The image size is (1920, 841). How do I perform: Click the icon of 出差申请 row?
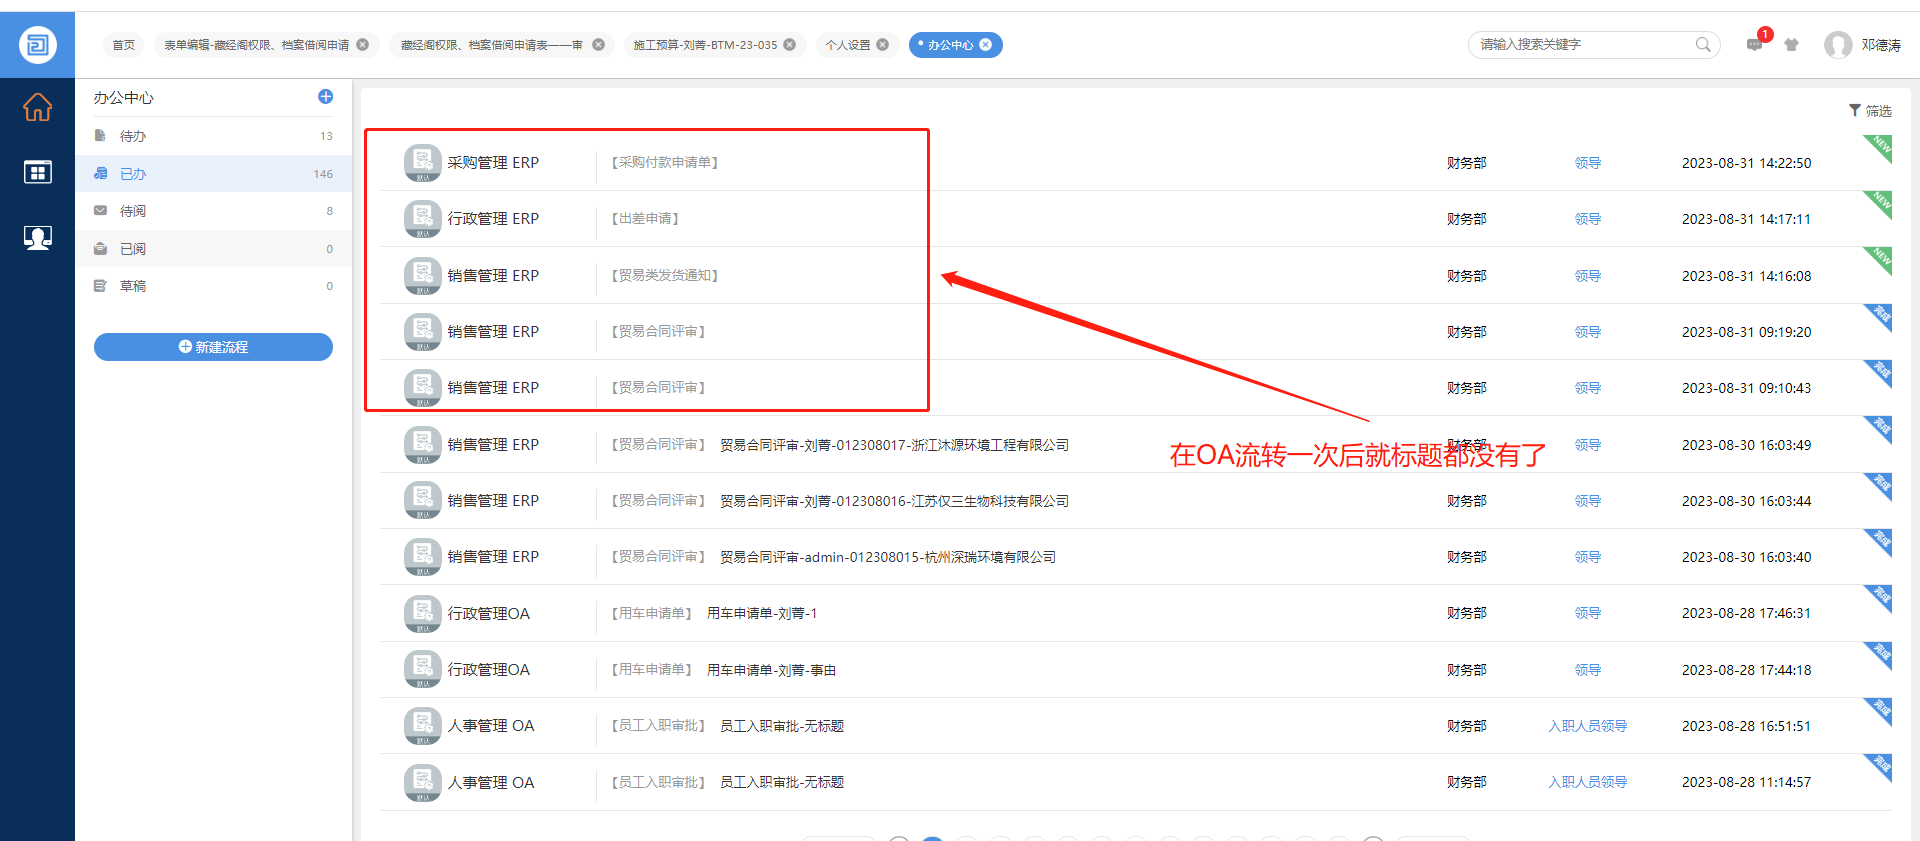pyautogui.click(x=423, y=219)
